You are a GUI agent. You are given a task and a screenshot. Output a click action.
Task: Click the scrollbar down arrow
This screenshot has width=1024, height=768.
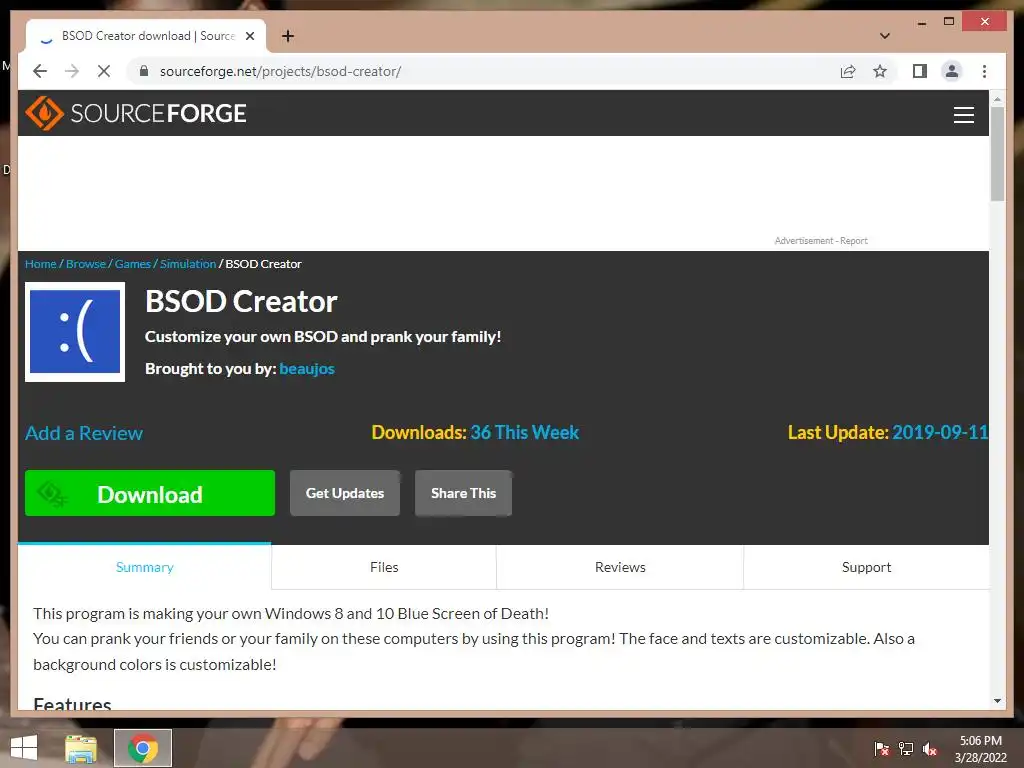coord(997,701)
